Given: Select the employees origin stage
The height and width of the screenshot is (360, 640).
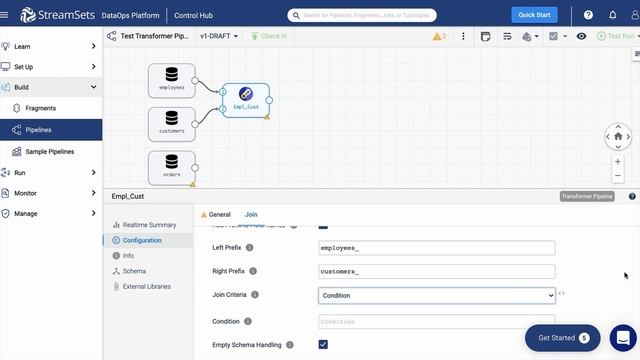Looking at the screenshot, I should pyautogui.click(x=171, y=80).
